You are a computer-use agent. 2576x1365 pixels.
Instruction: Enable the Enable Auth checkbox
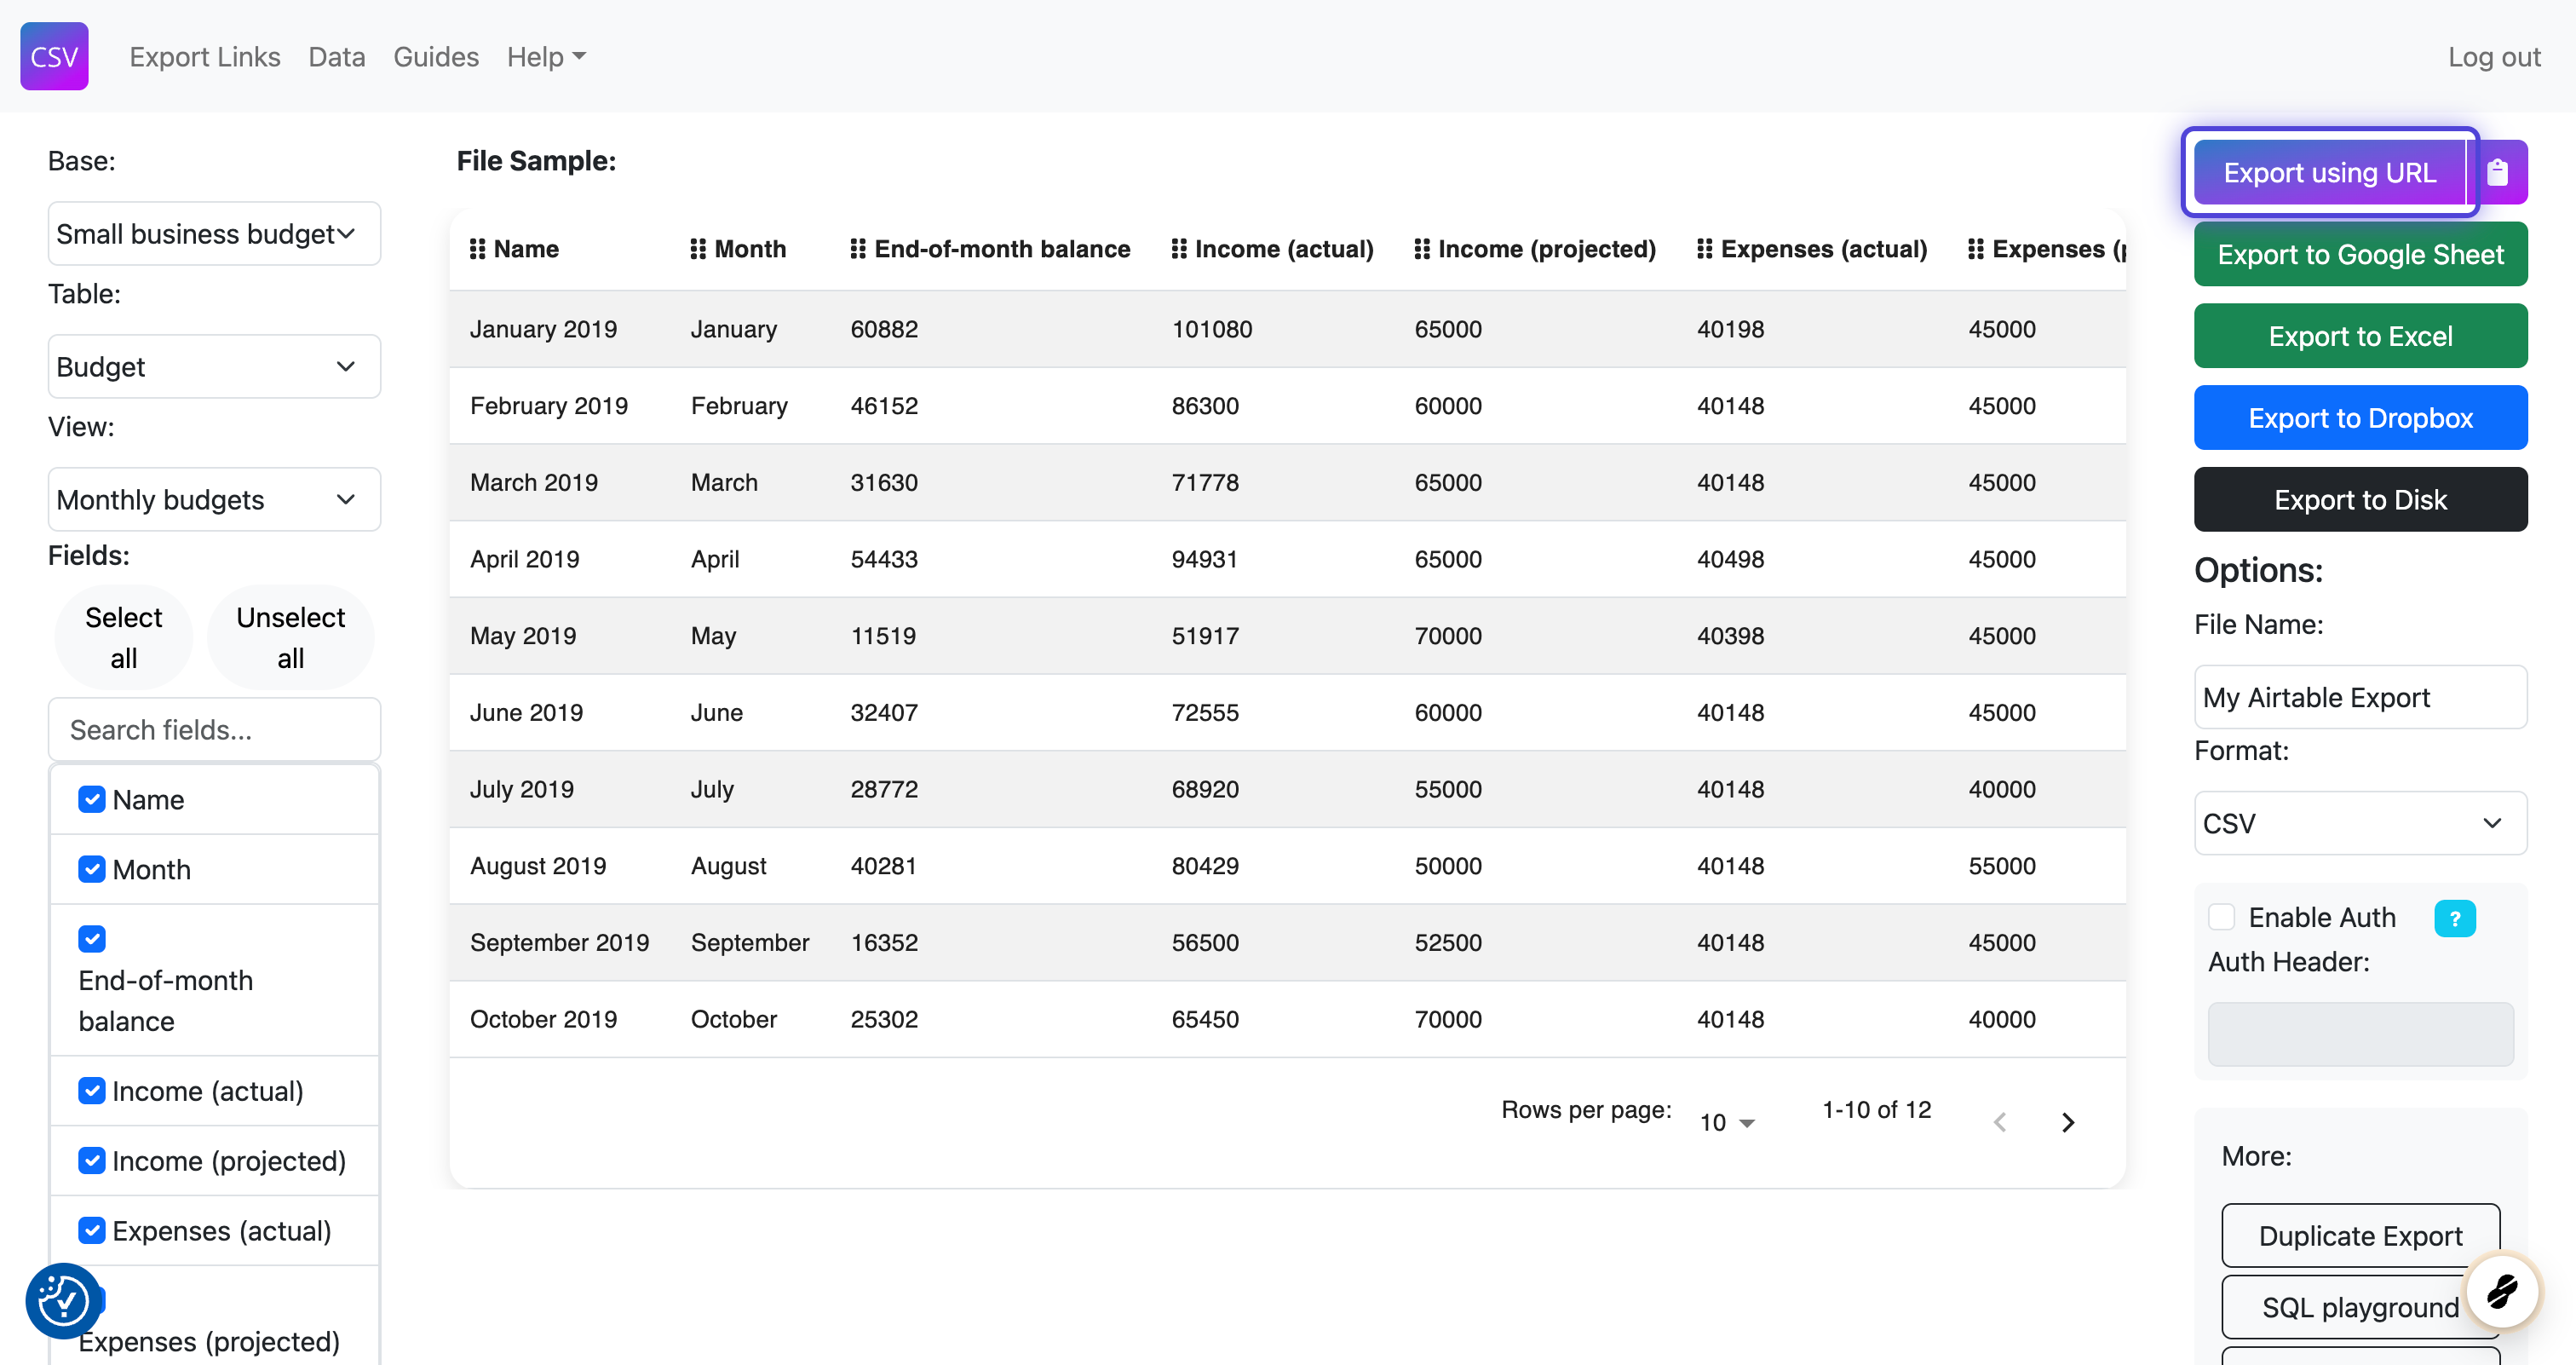coord(2221,917)
